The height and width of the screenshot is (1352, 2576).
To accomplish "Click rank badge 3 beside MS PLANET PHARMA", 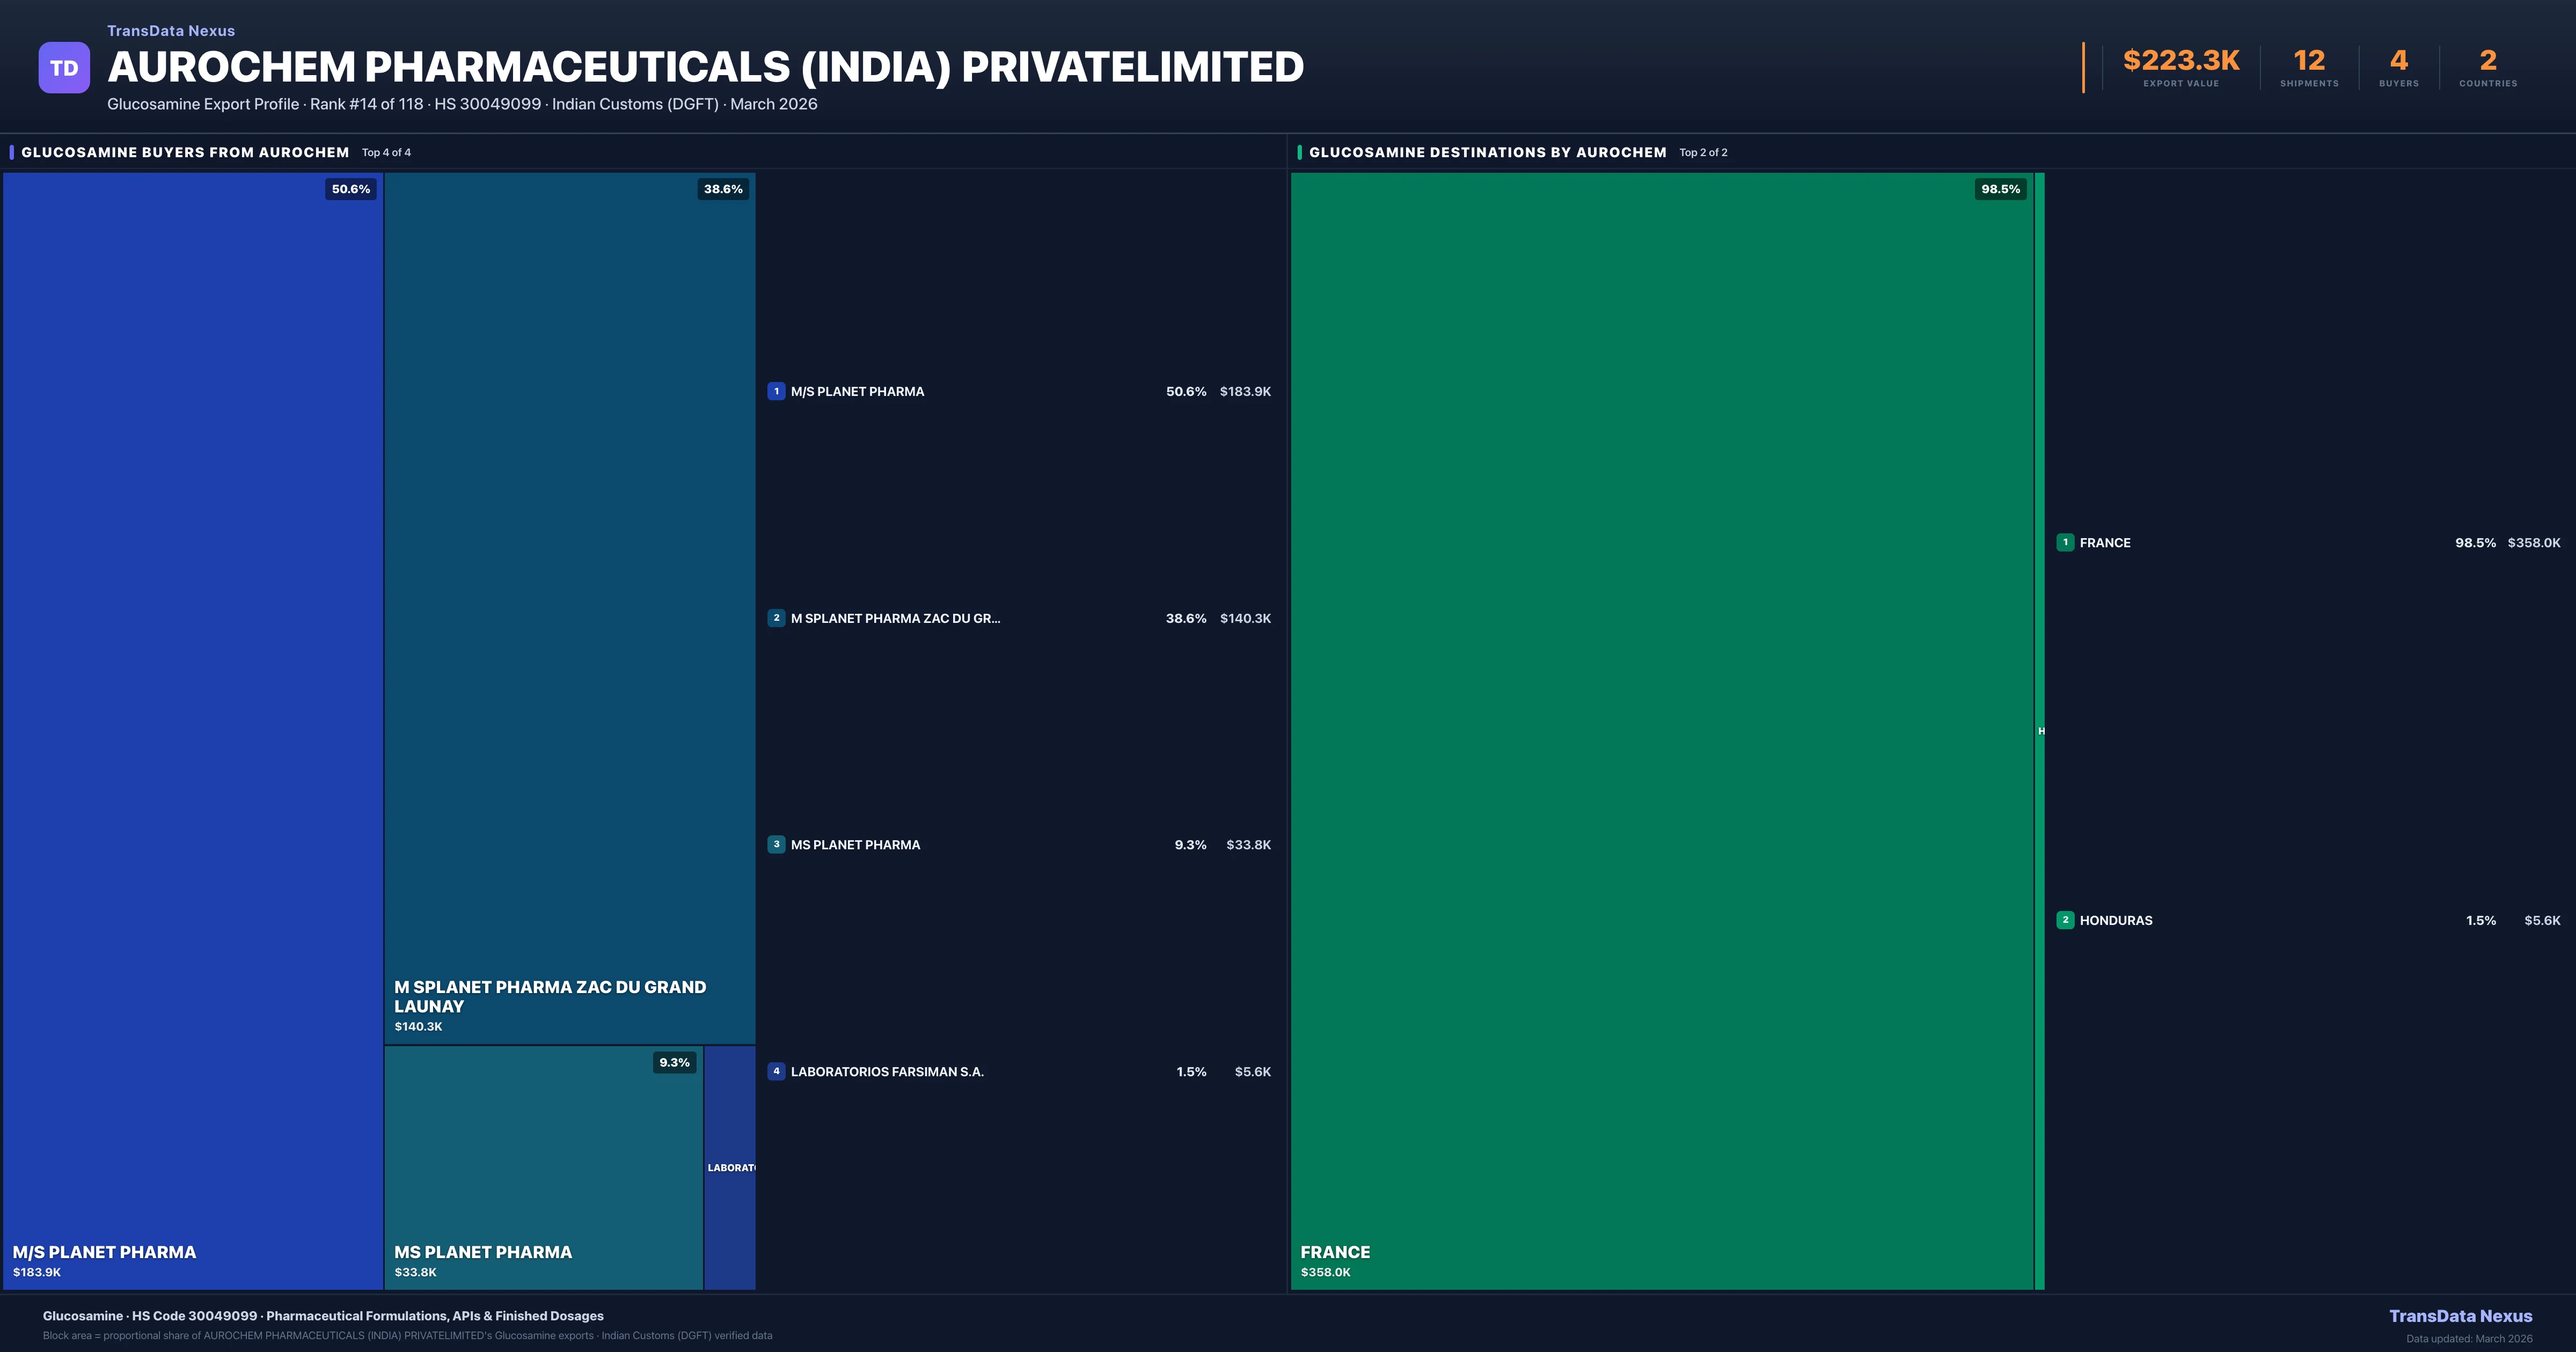I will coord(776,844).
